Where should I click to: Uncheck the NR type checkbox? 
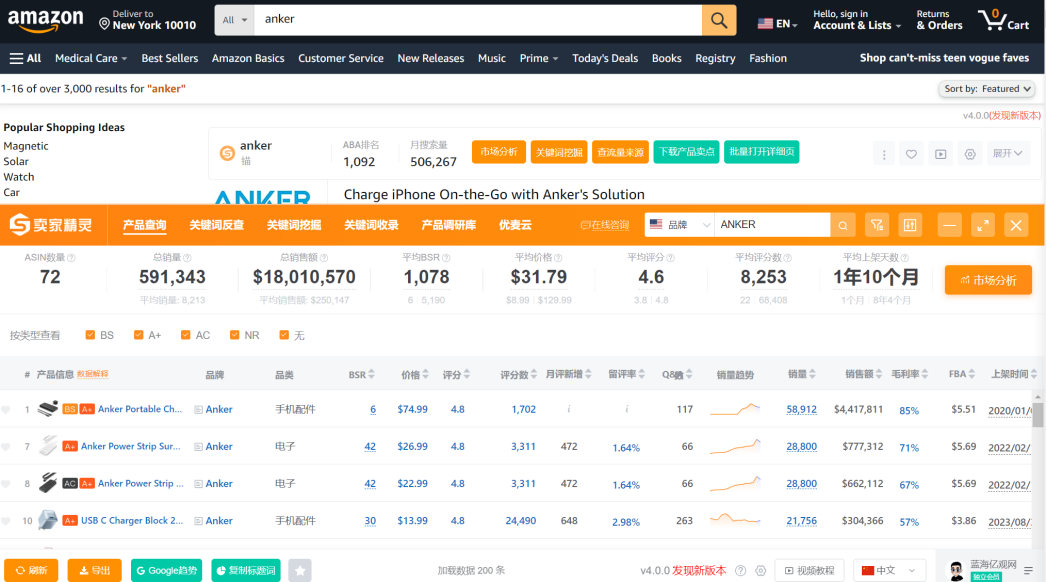pos(235,335)
